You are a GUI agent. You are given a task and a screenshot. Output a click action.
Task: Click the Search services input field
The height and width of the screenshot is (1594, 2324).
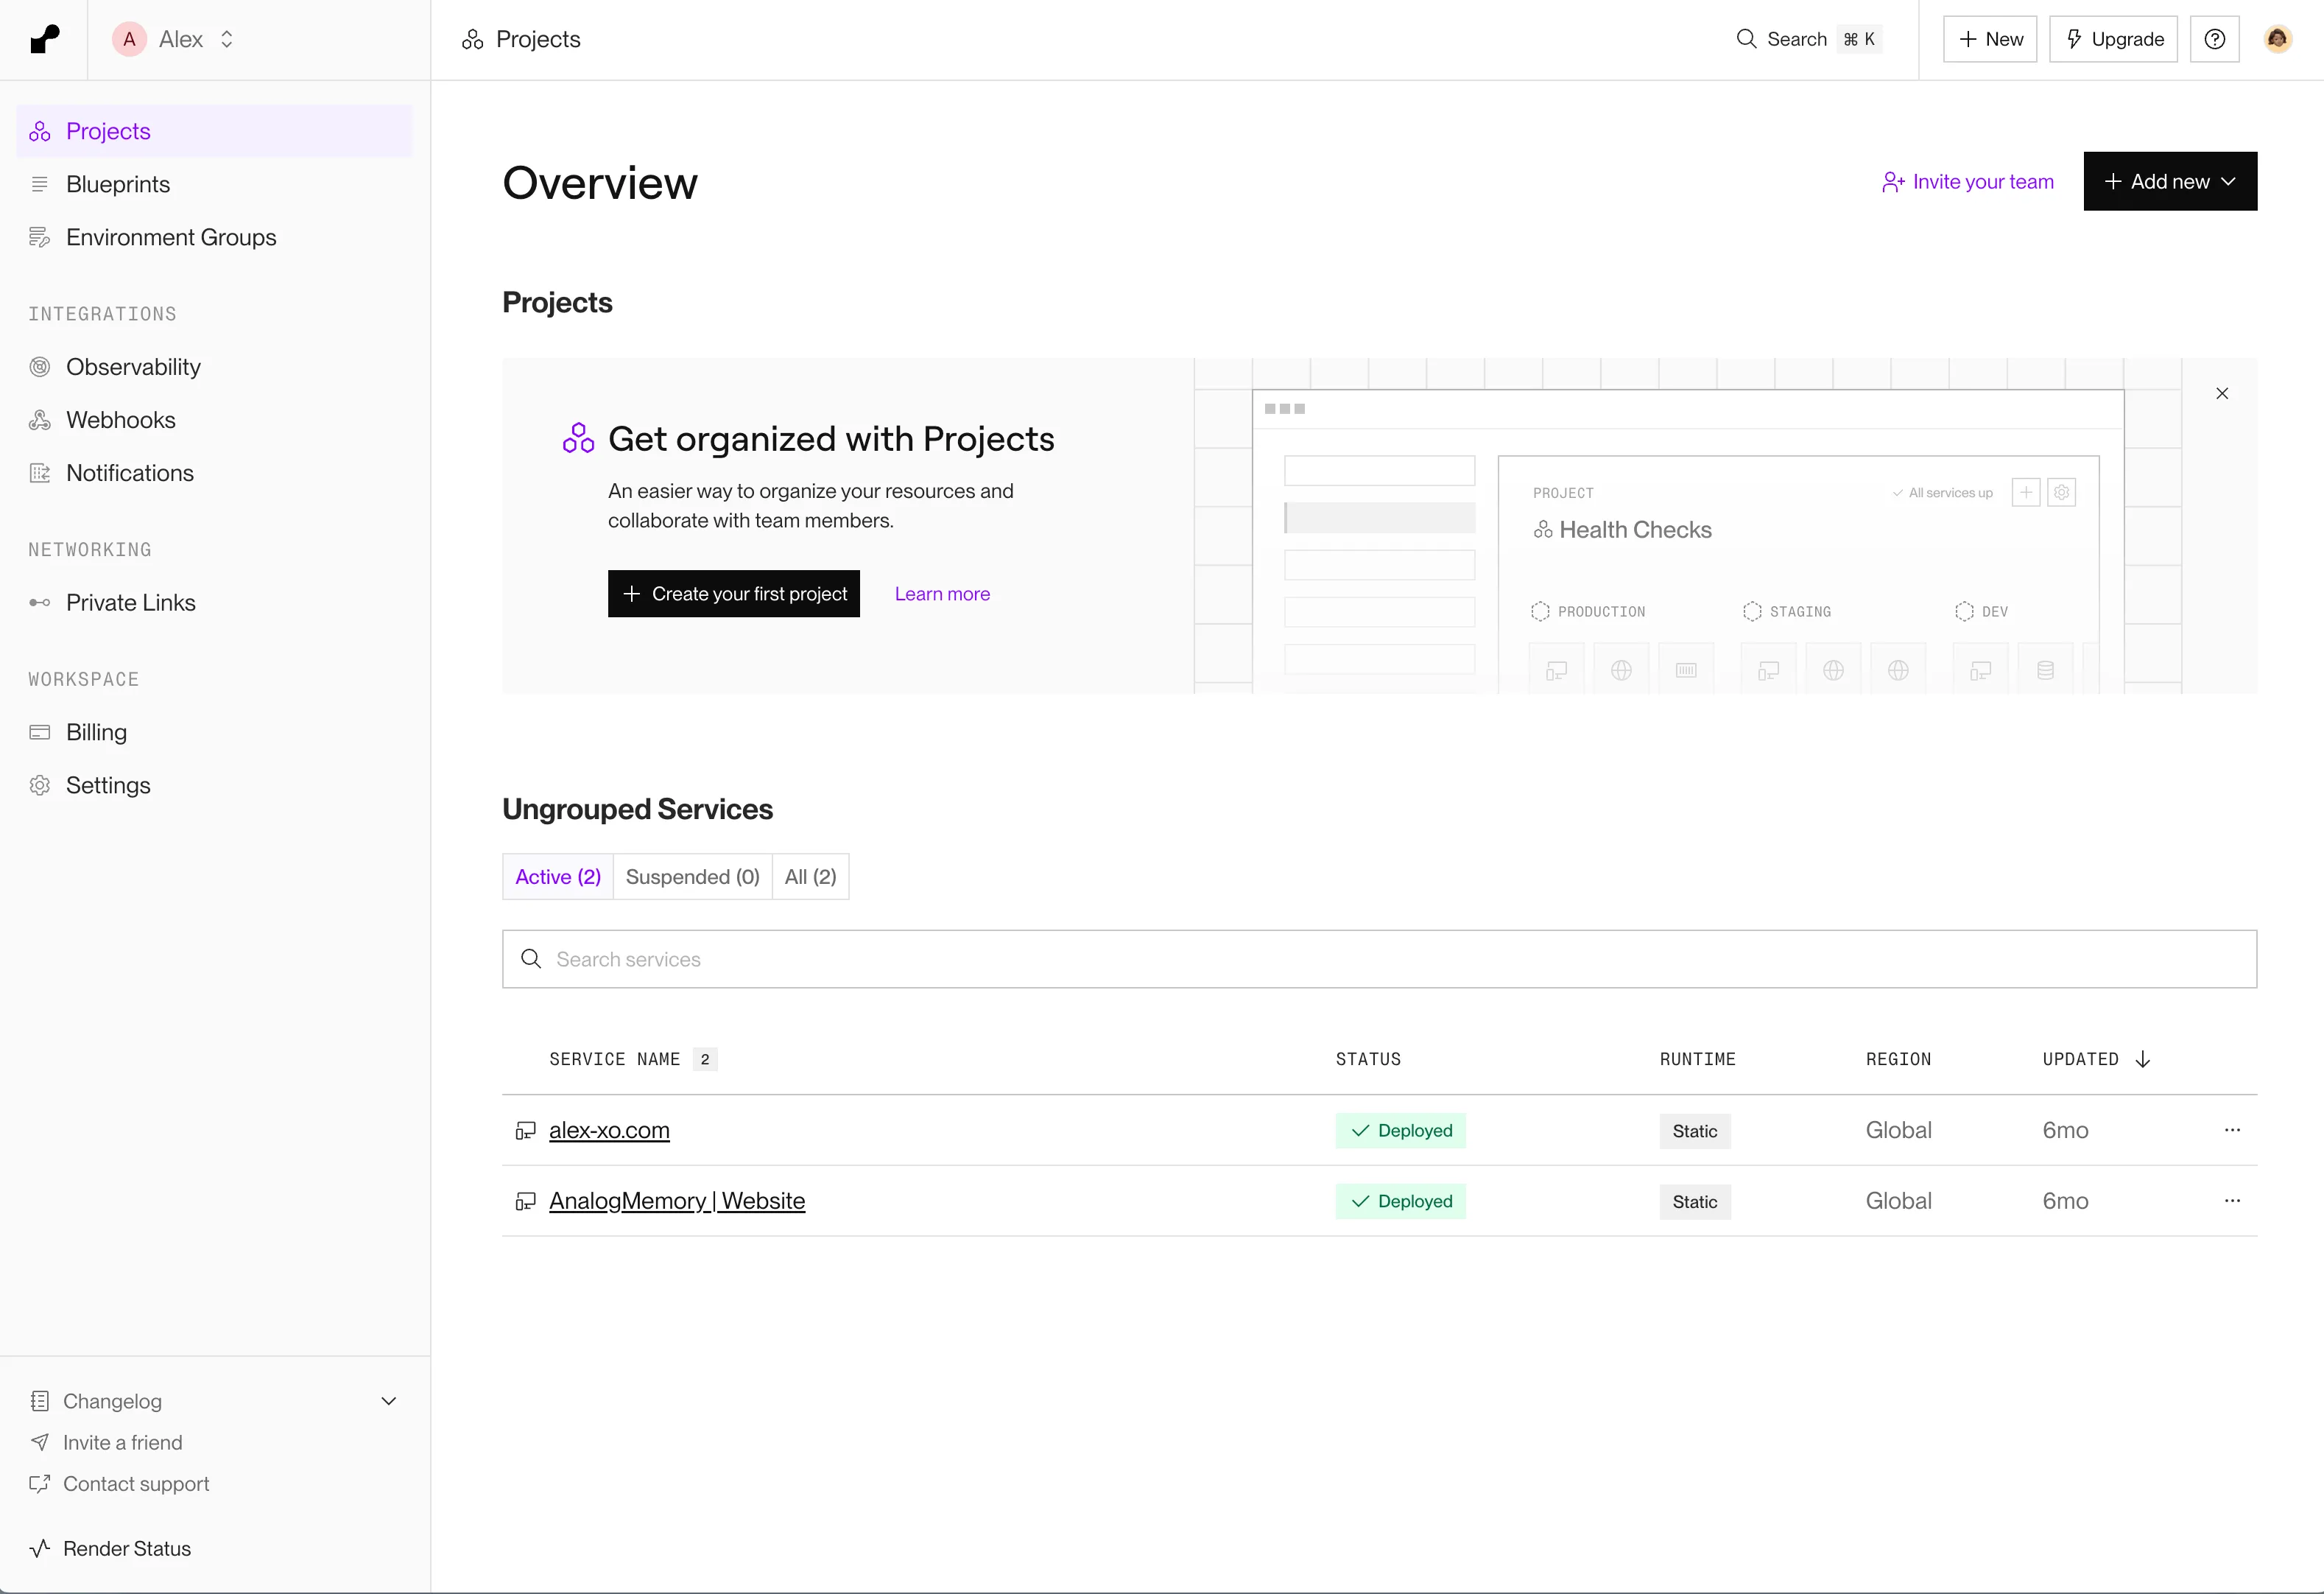click(1379, 959)
